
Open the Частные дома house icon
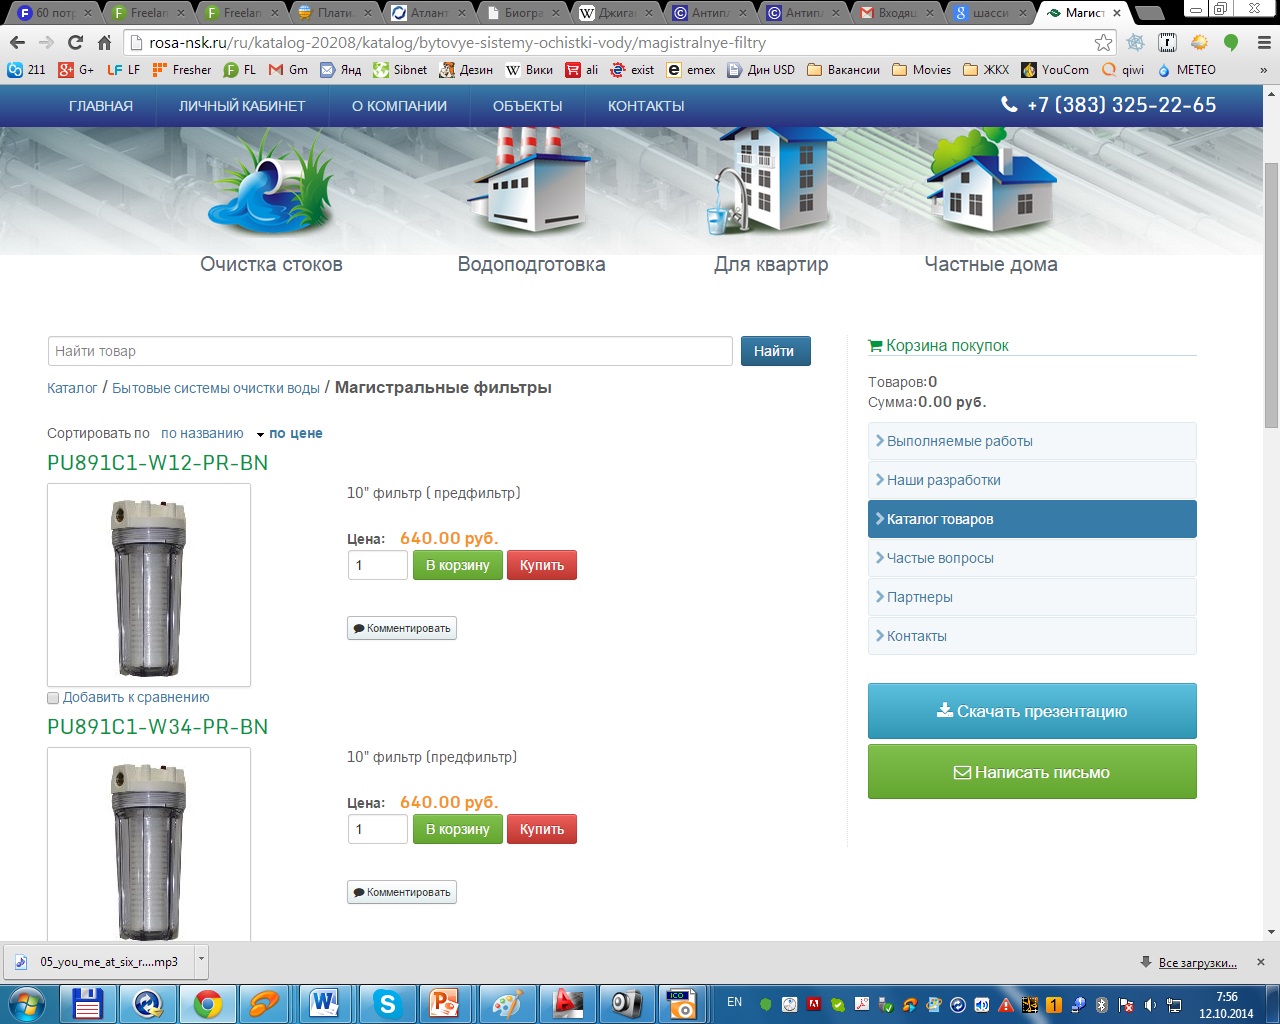coord(991,180)
